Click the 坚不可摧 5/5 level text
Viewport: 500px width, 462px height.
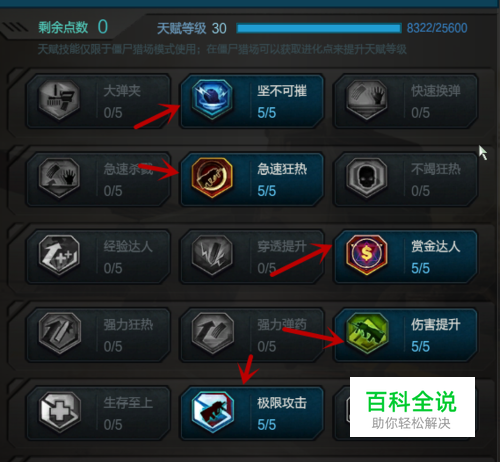(267, 113)
